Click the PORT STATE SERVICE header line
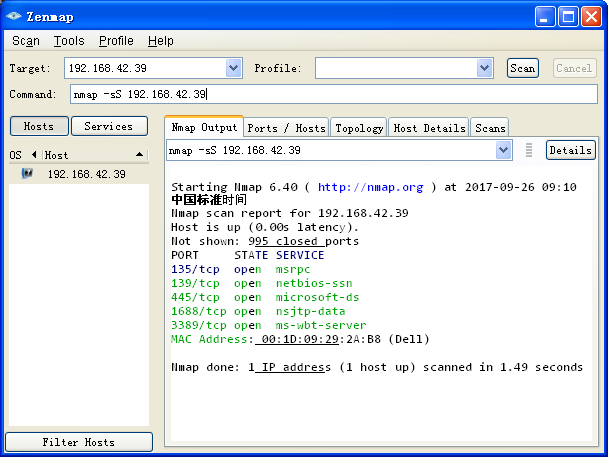The width and height of the screenshot is (608, 457). tap(247, 255)
